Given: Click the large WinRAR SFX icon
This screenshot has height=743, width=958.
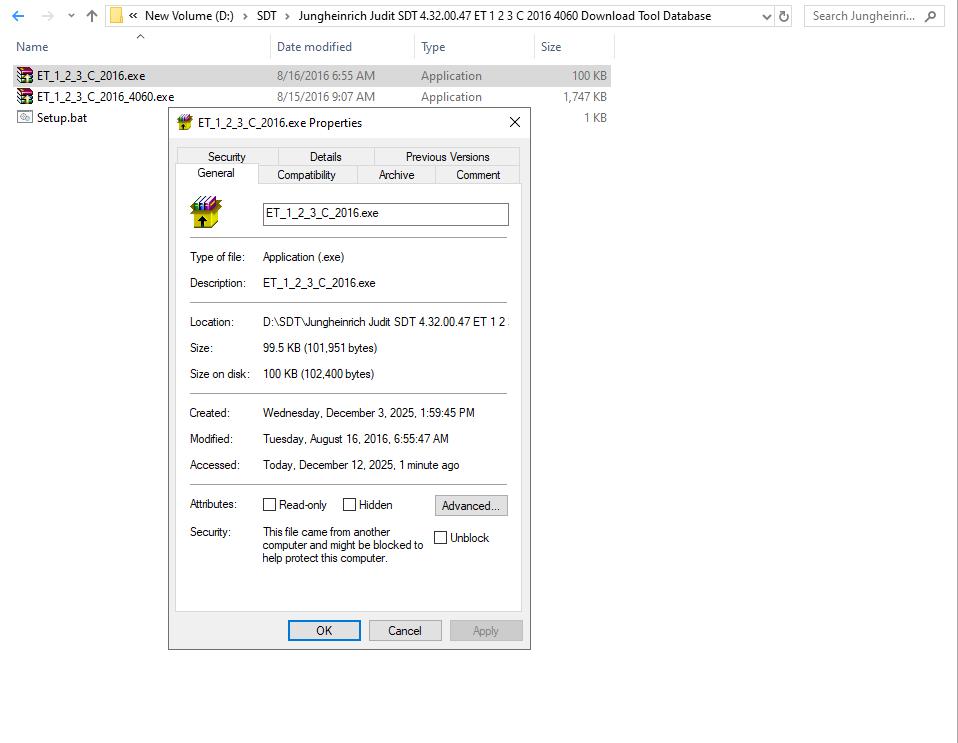Looking at the screenshot, I should click(x=206, y=212).
